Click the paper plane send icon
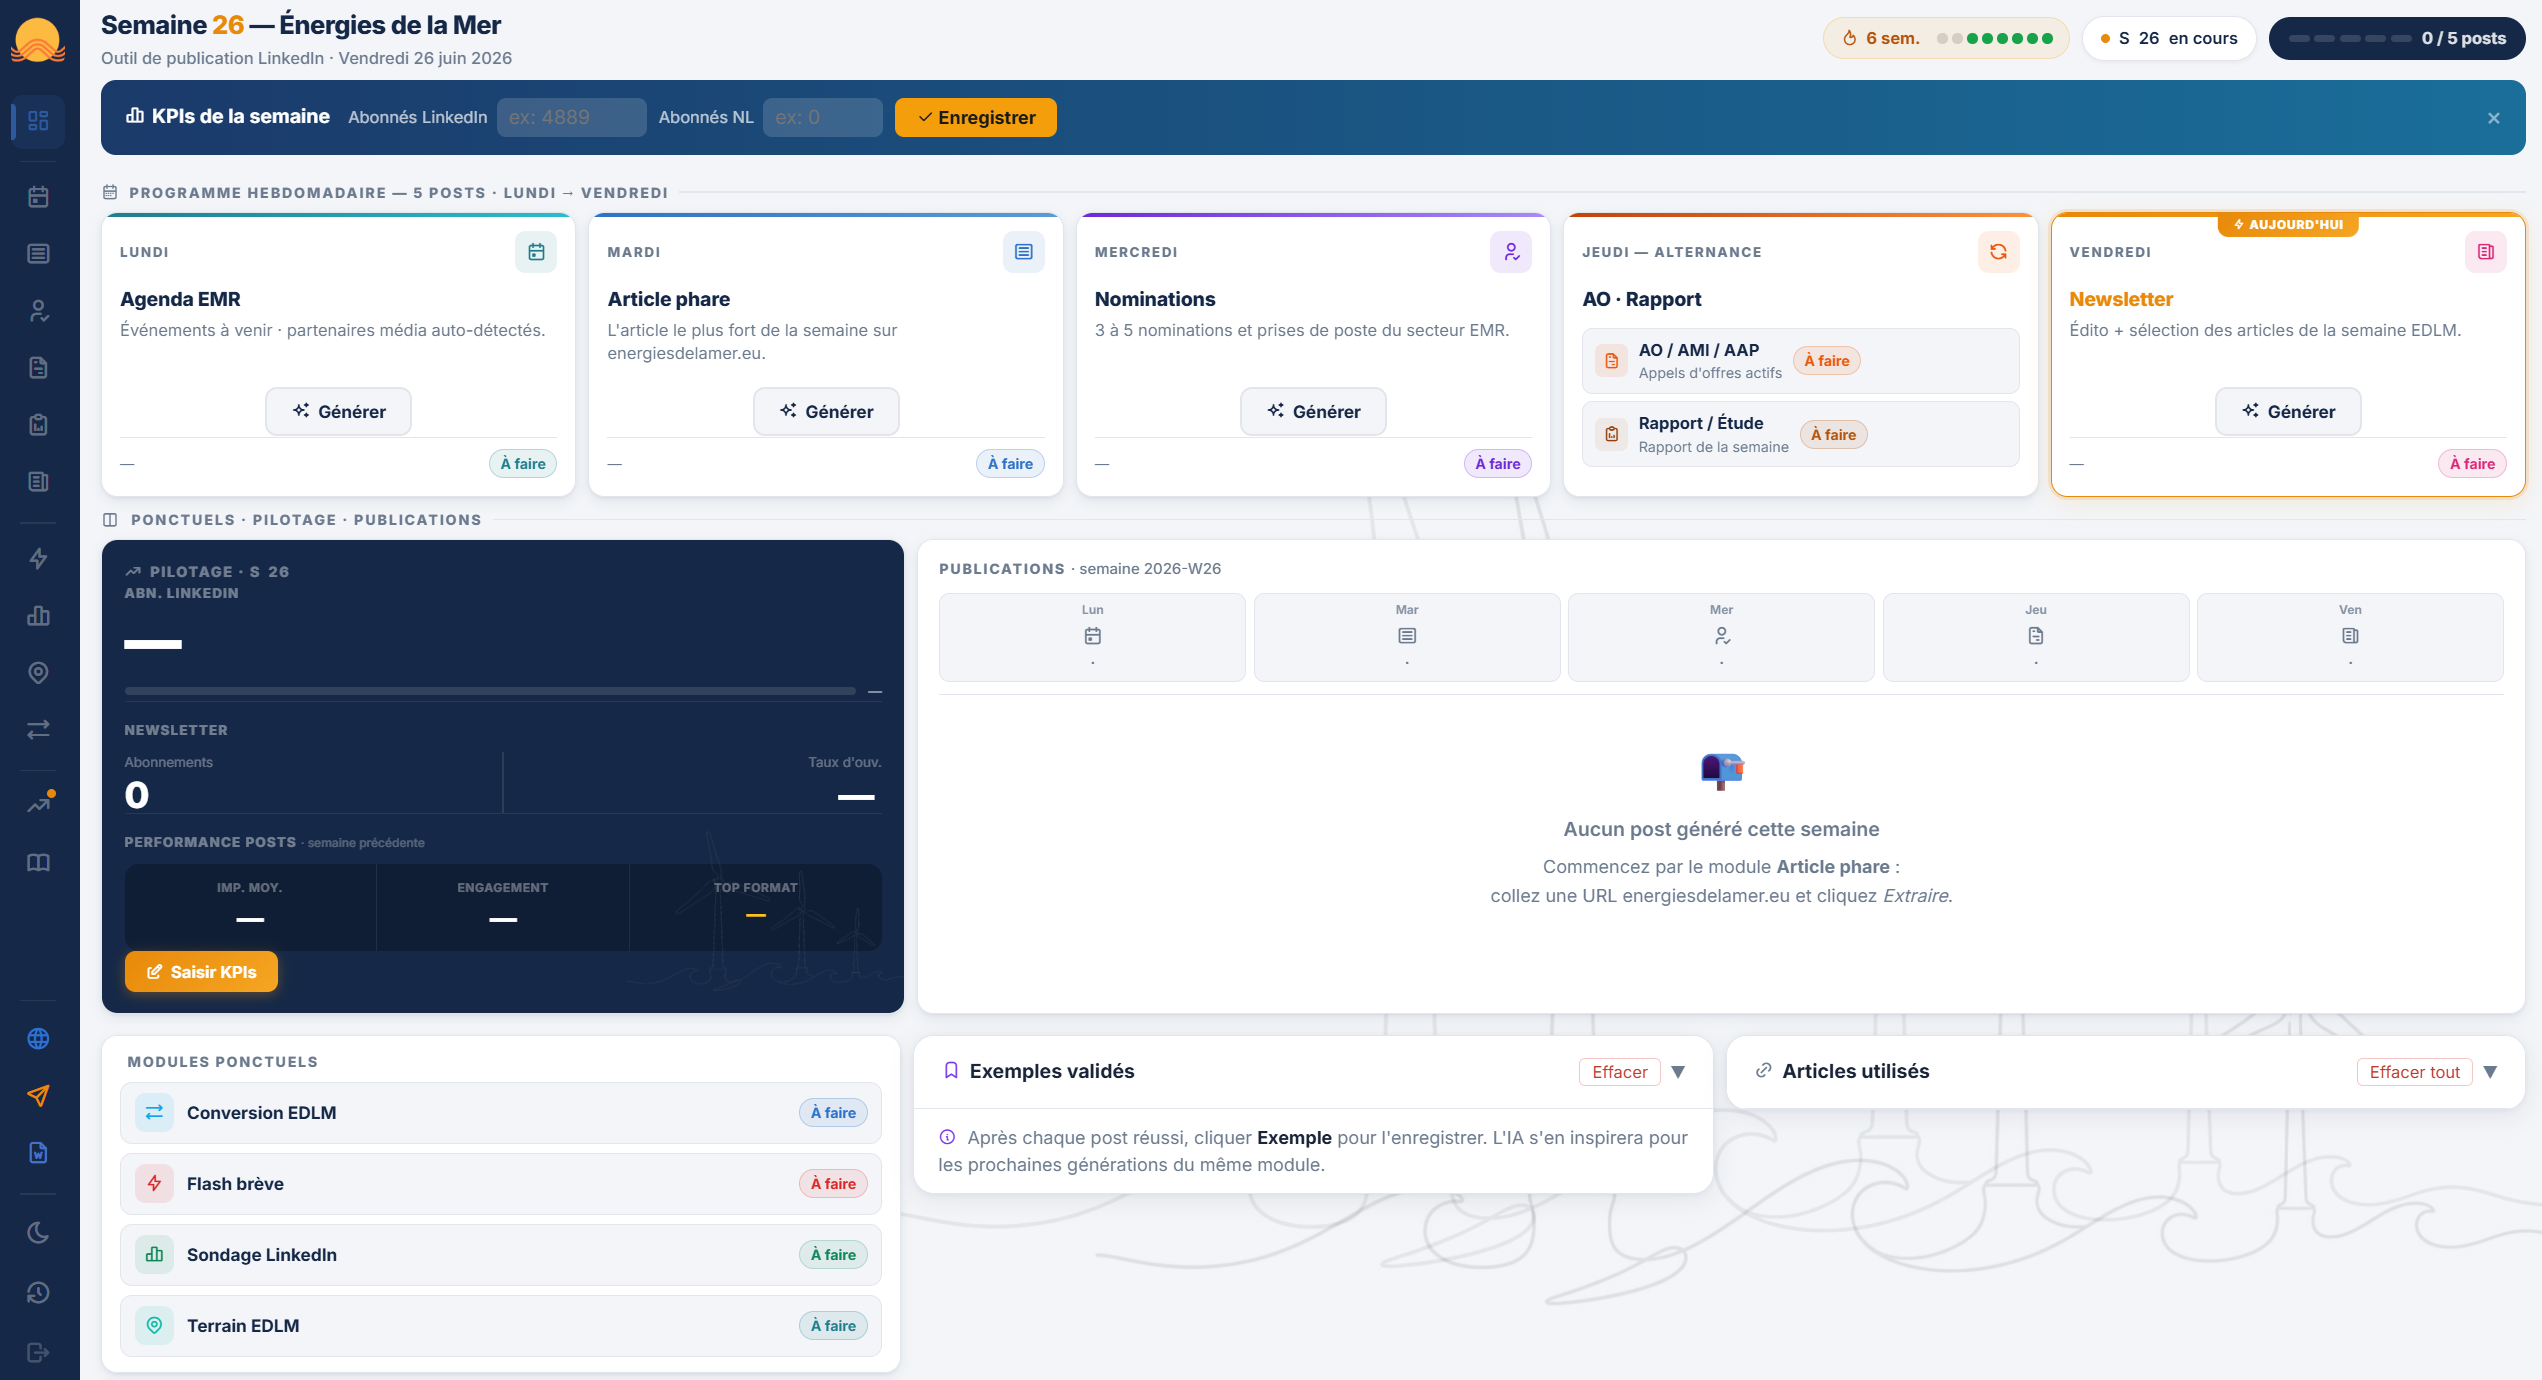Screen dimensions: 2542x1380 pyautogui.click(x=38, y=1096)
